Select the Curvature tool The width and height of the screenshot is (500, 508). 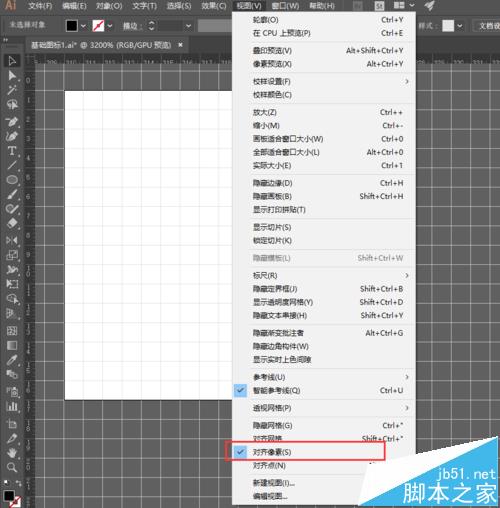12,136
